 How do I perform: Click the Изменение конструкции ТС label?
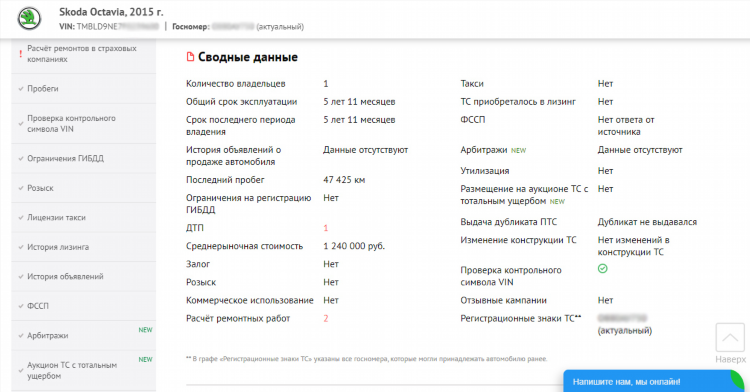click(518, 240)
